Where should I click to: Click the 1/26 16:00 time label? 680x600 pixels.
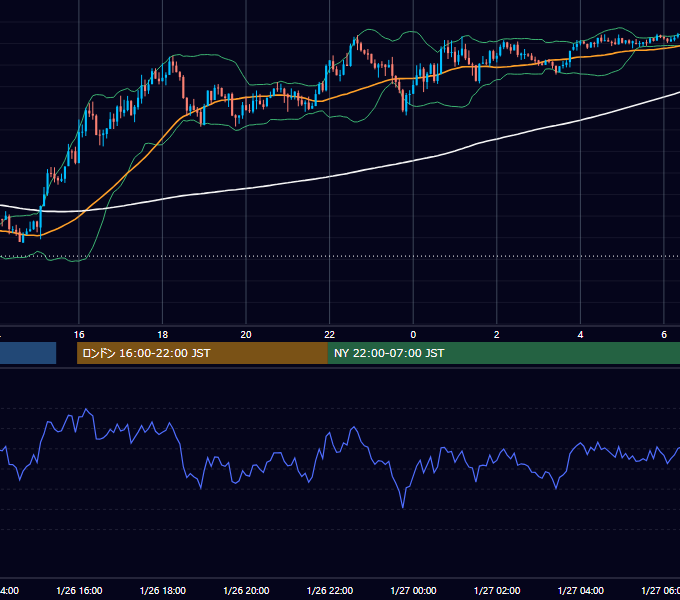(x=79, y=590)
